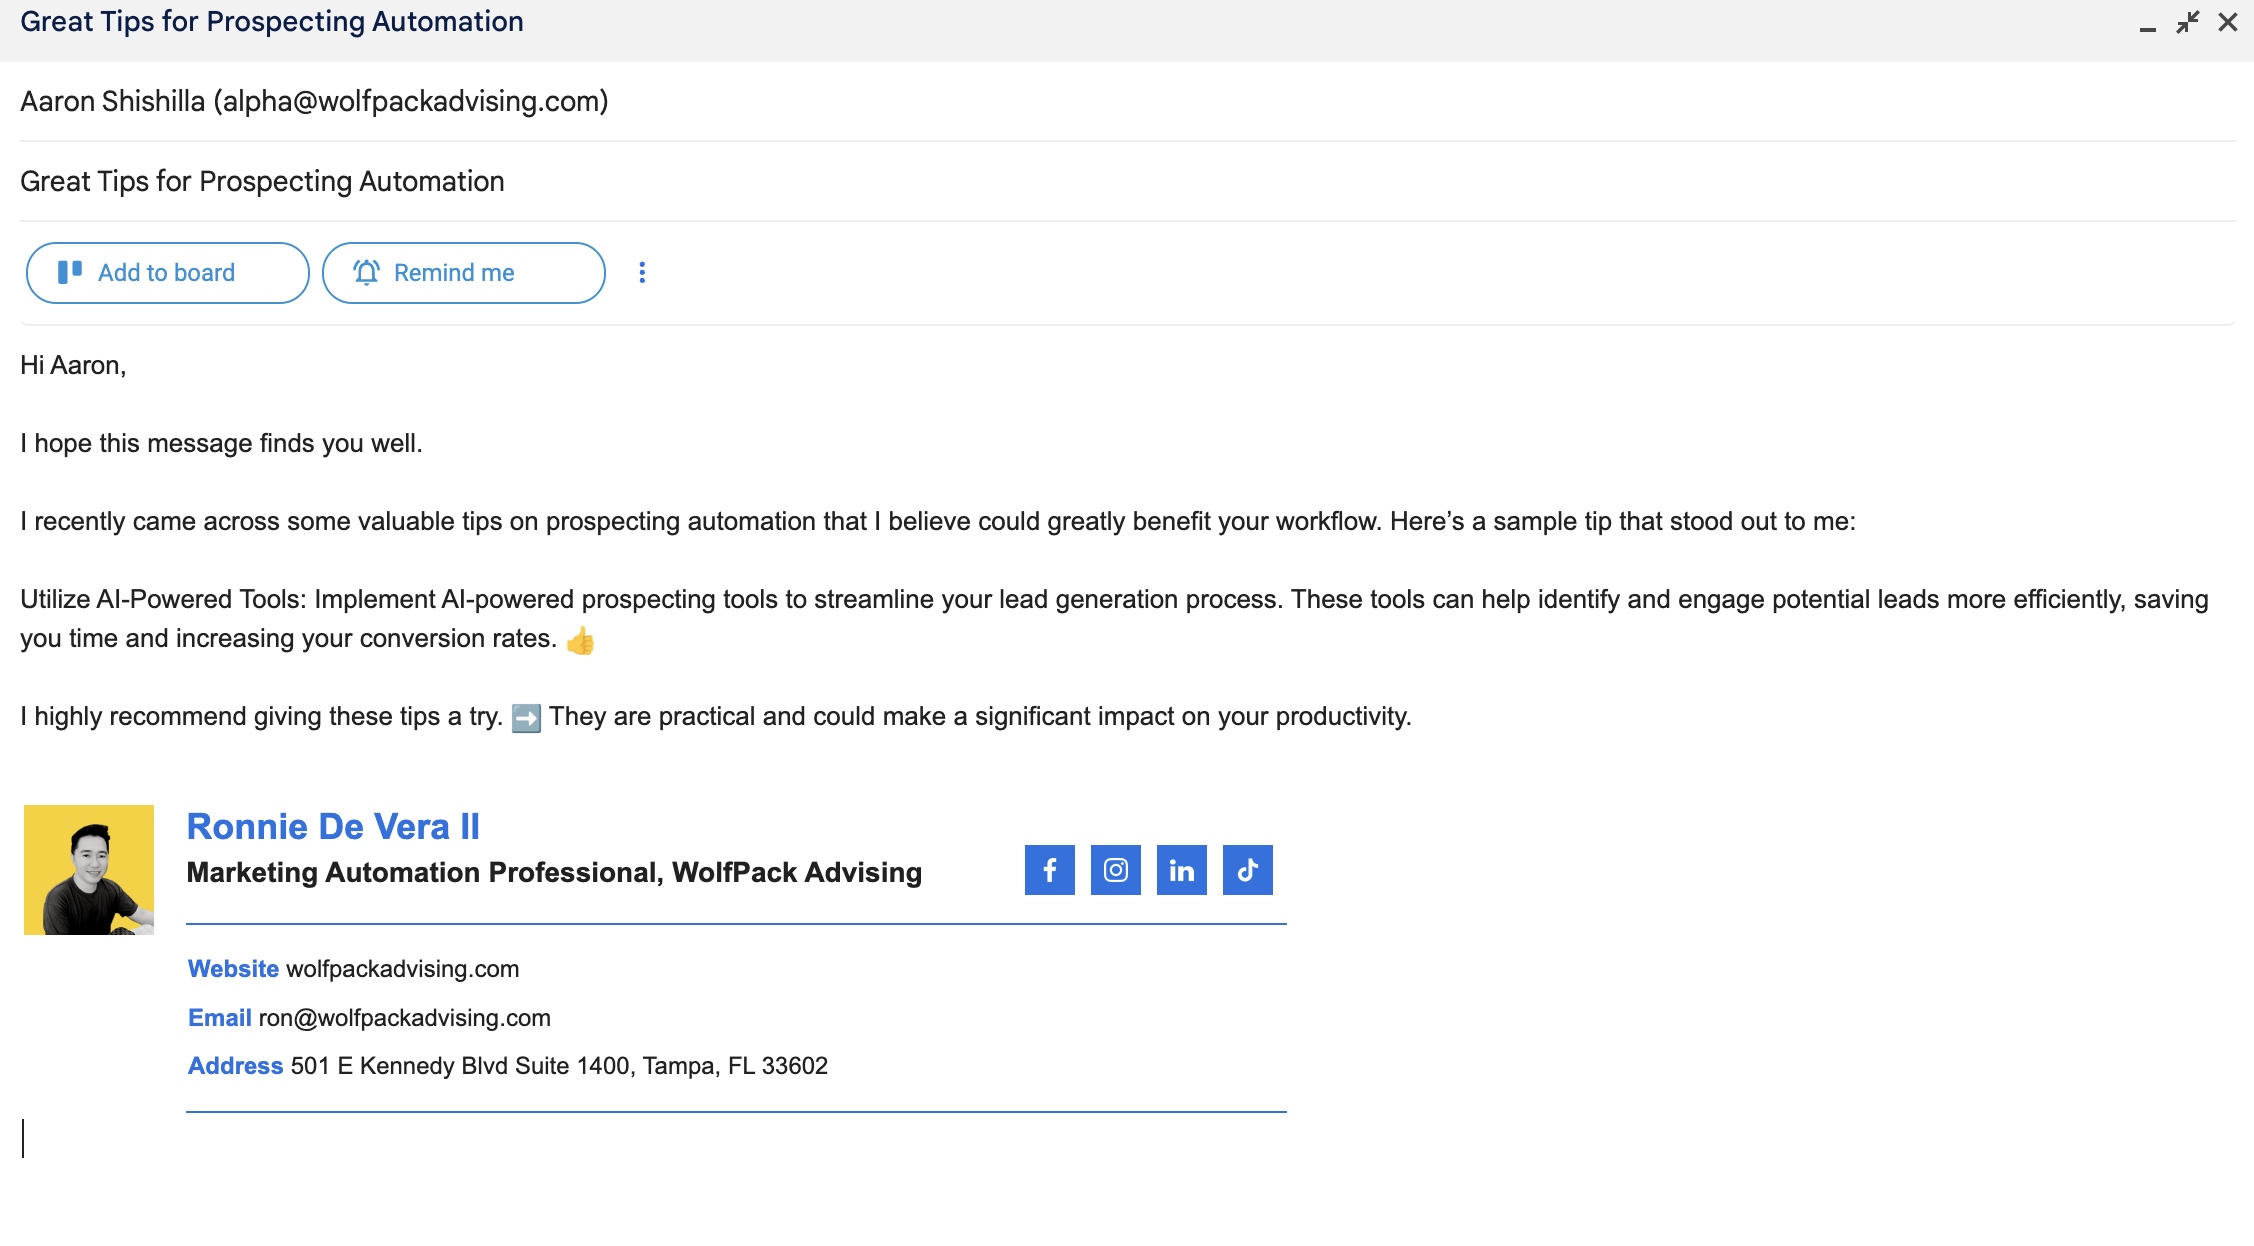The height and width of the screenshot is (1246, 2254).
Task: Click the Add to board button
Action: [x=167, y=273]
